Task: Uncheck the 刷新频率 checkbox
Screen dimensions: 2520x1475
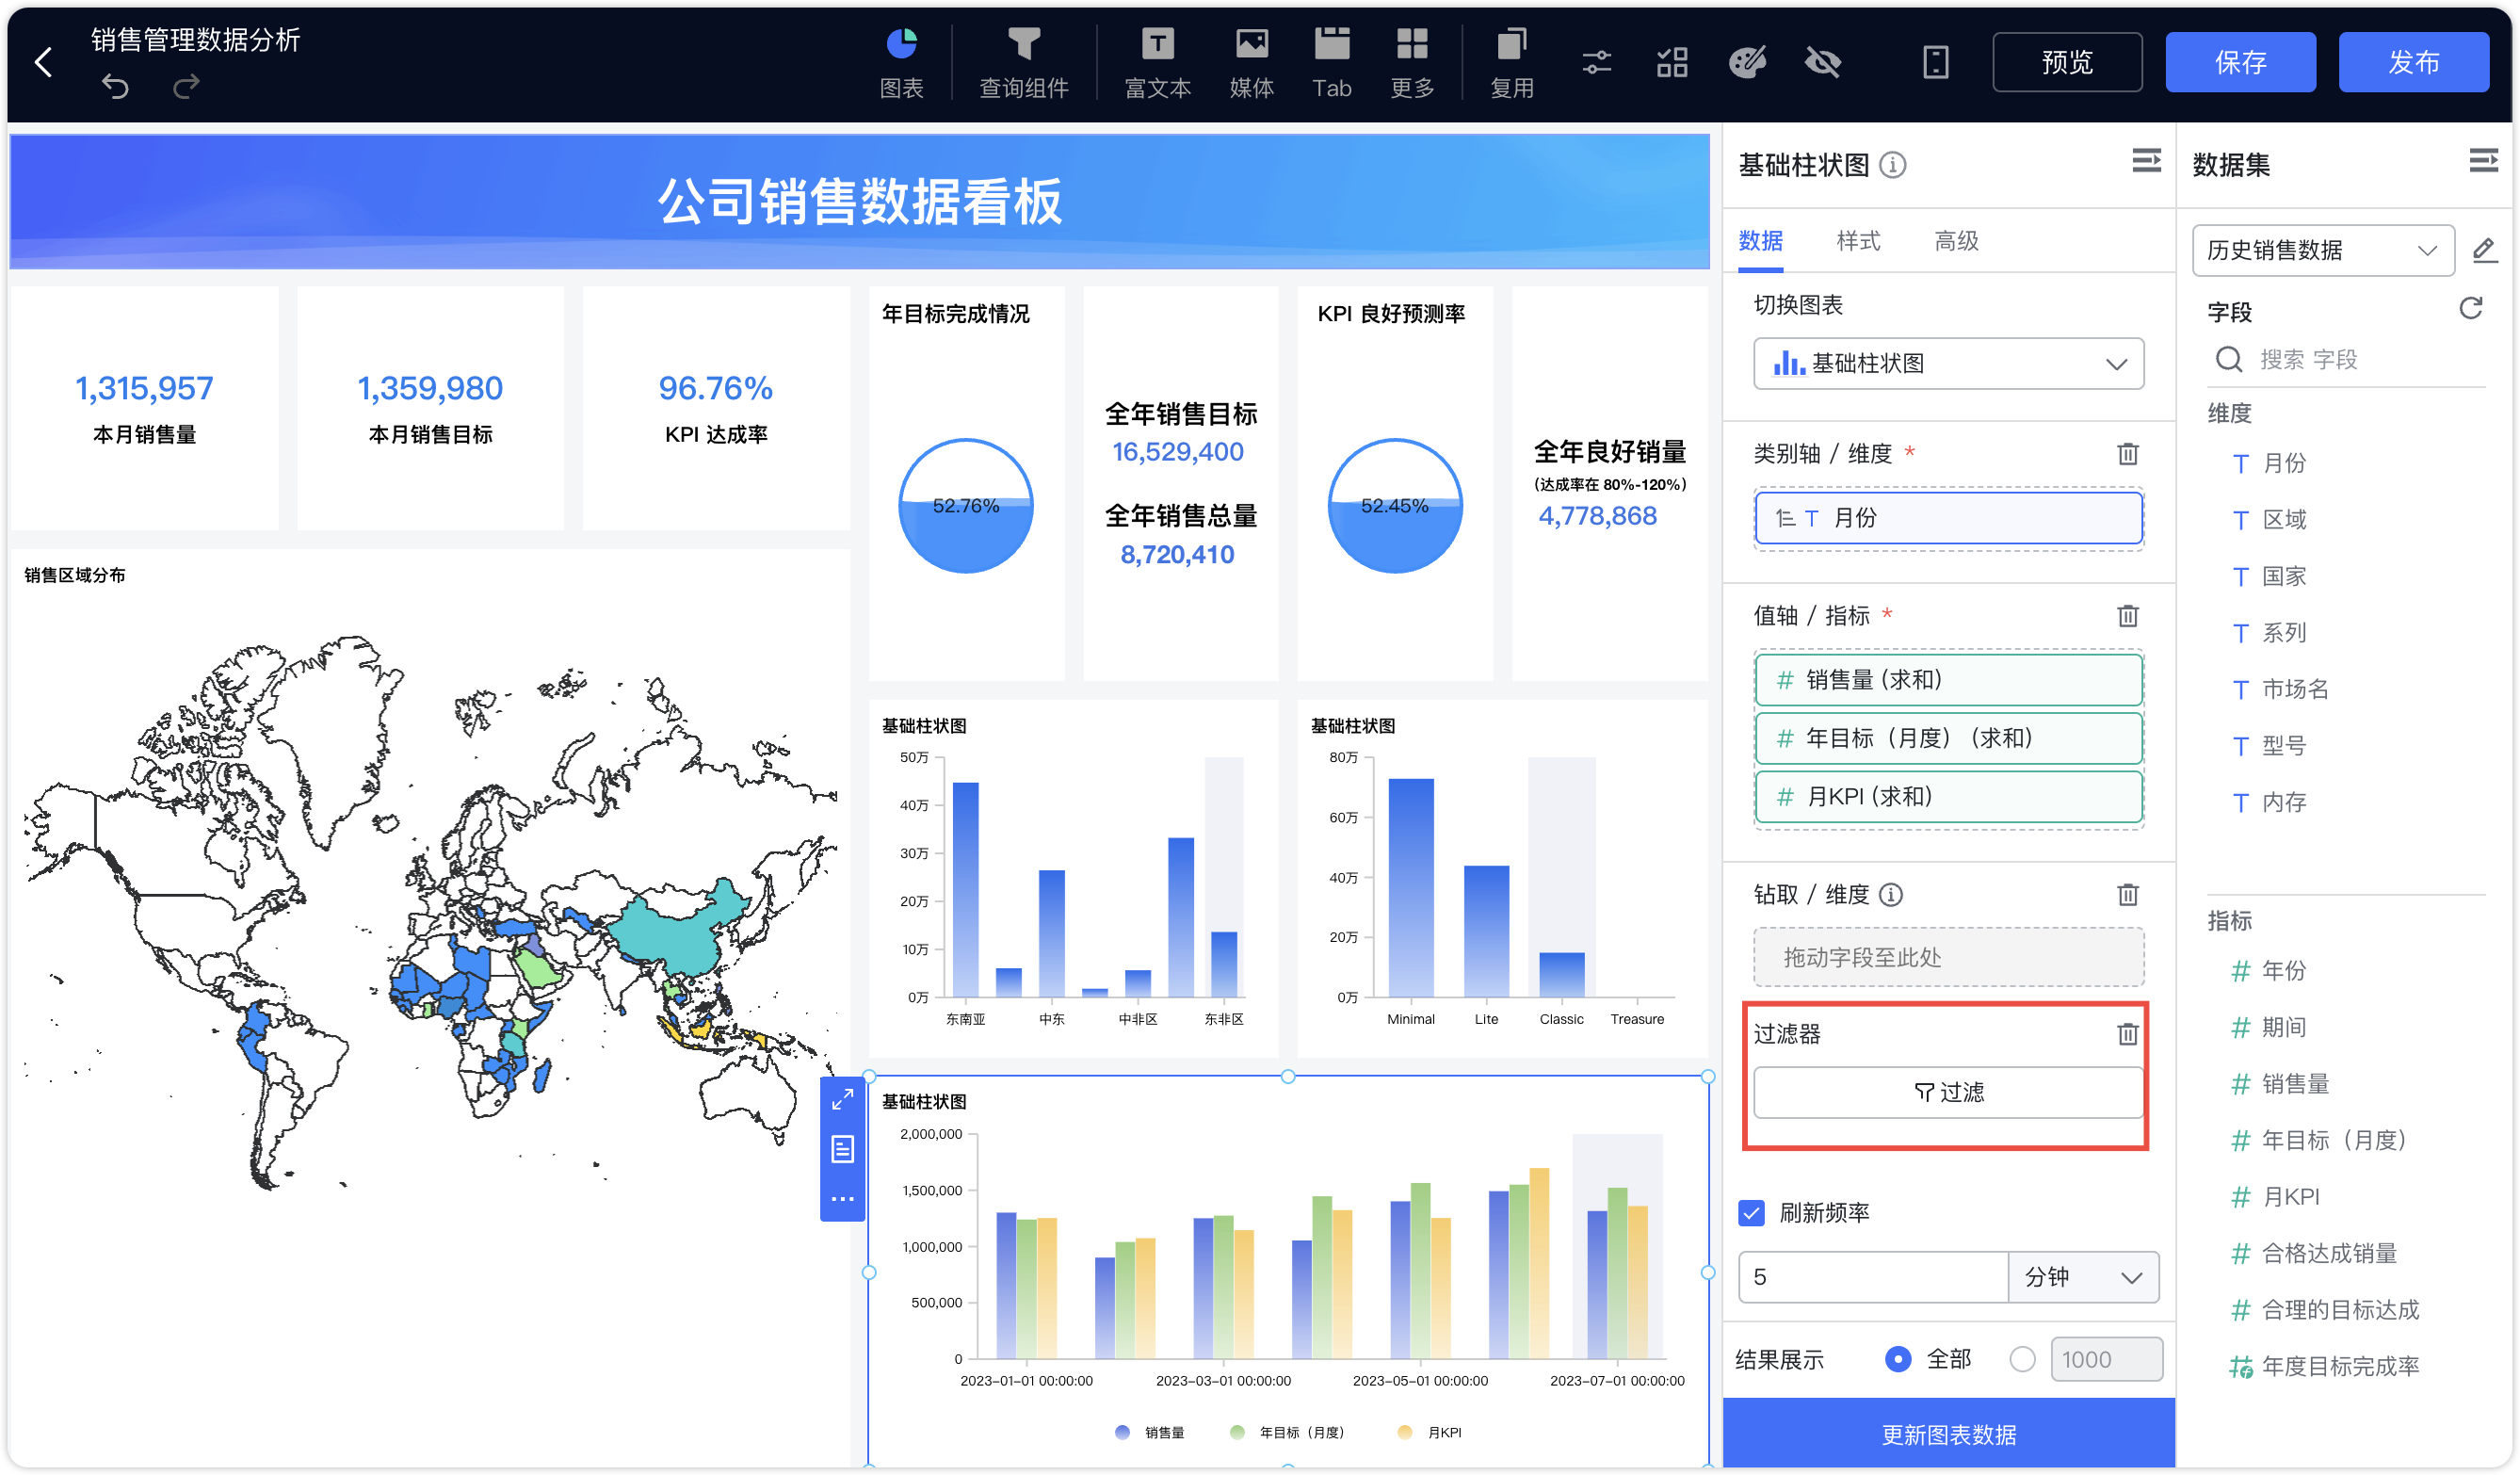Action: [x=1751, y=1213]
